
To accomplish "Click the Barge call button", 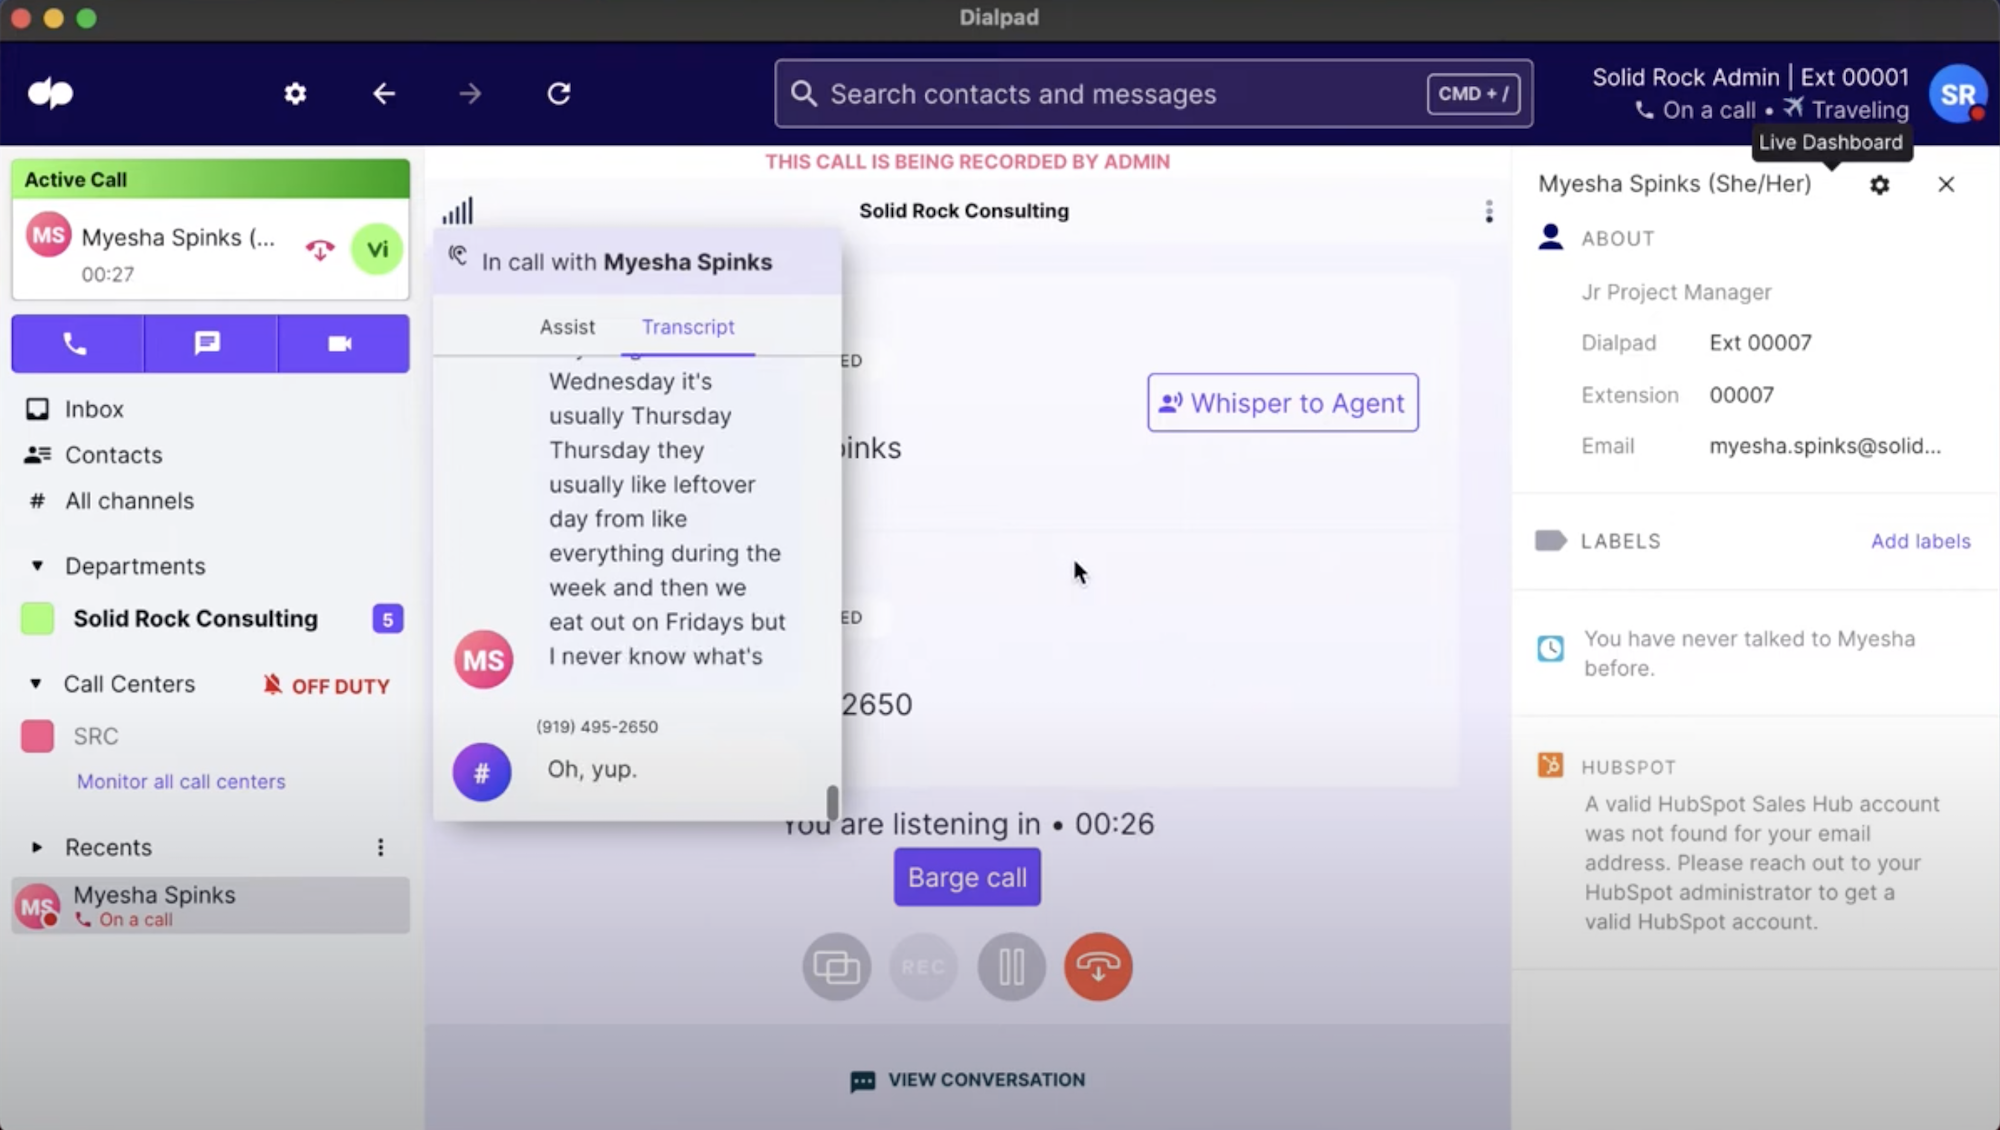I will click(967, 877).
